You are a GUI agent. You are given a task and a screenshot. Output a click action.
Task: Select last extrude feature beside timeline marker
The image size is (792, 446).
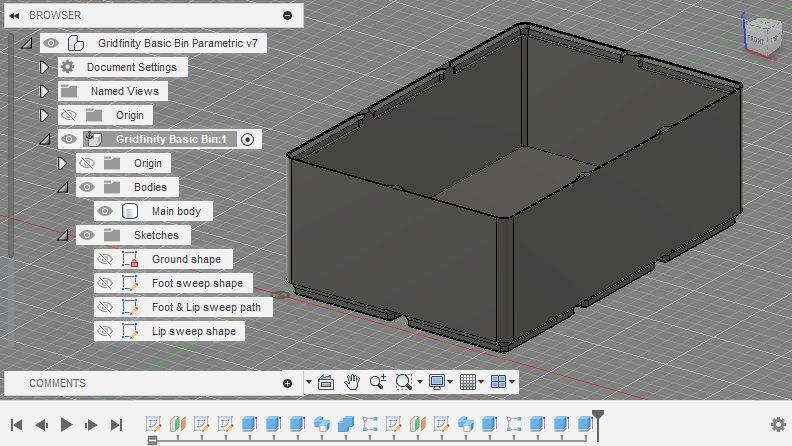[x=585, y=423]
